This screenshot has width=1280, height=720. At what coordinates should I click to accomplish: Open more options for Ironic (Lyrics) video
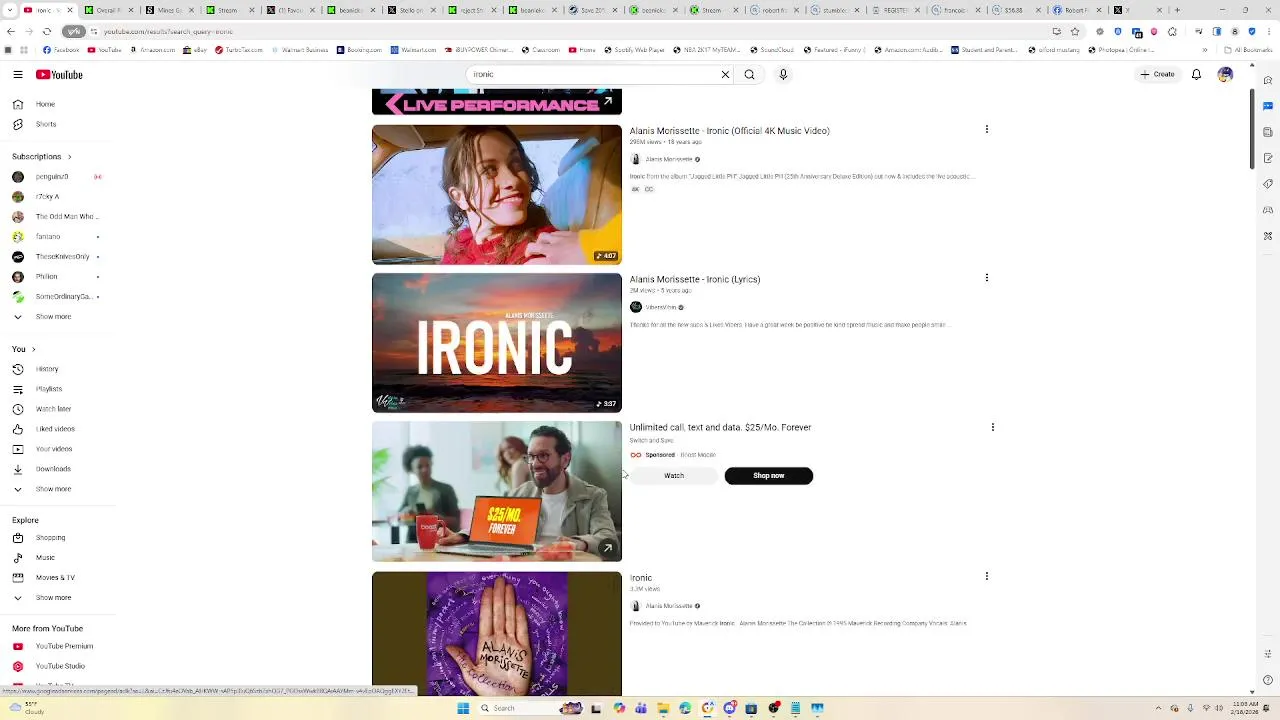pos(987,277)
